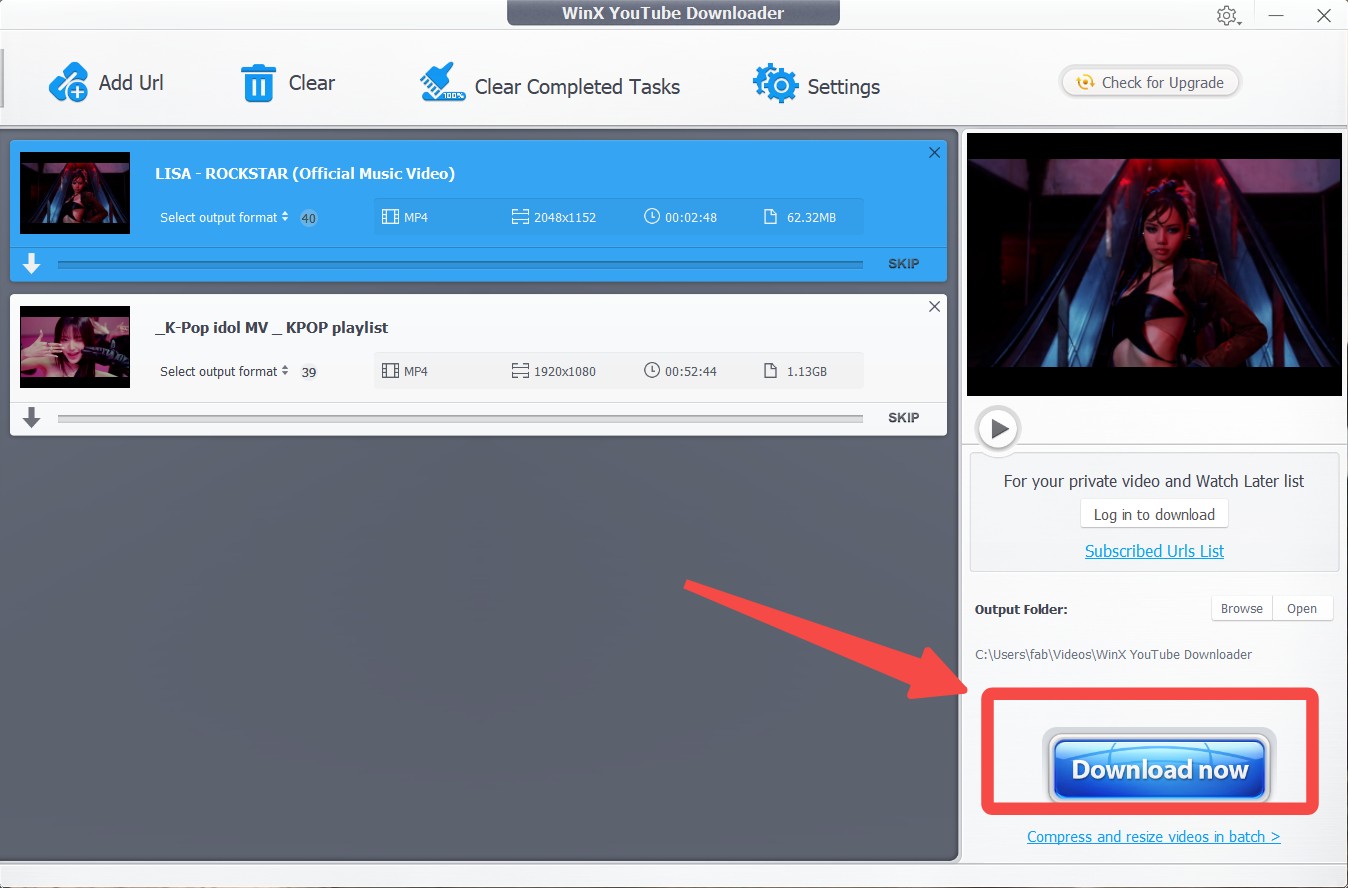The width and height of the screenshot is (1348, 888).
Task: Click download arrow on K-Pop playlist row
Action: click(x=31, y=417)
